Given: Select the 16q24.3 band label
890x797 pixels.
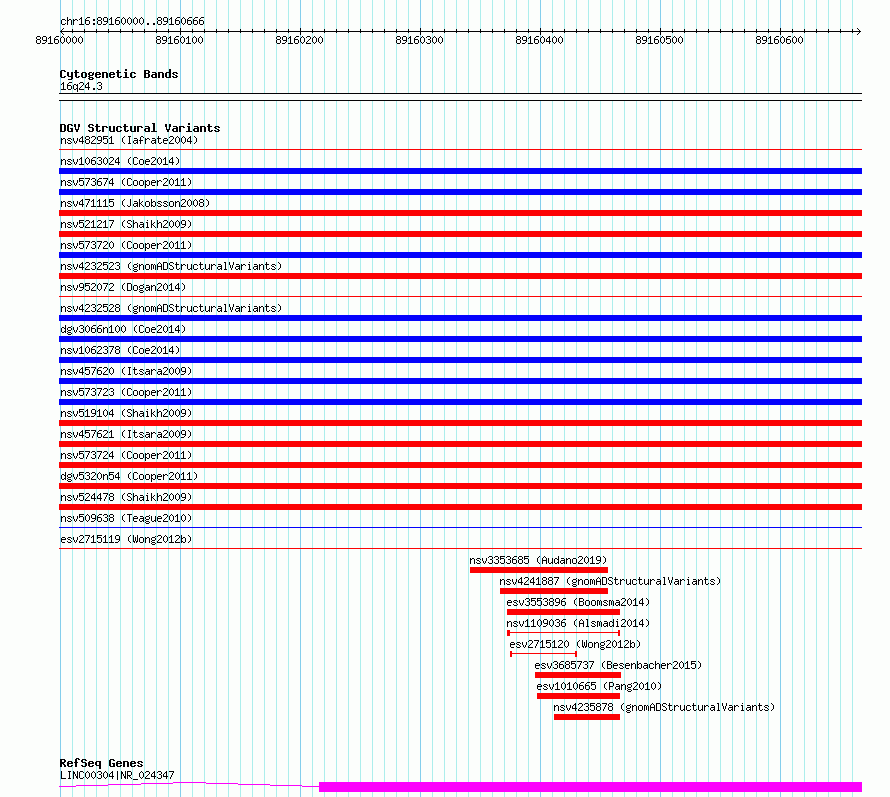Looking at the screenshot, I should 81,86.
